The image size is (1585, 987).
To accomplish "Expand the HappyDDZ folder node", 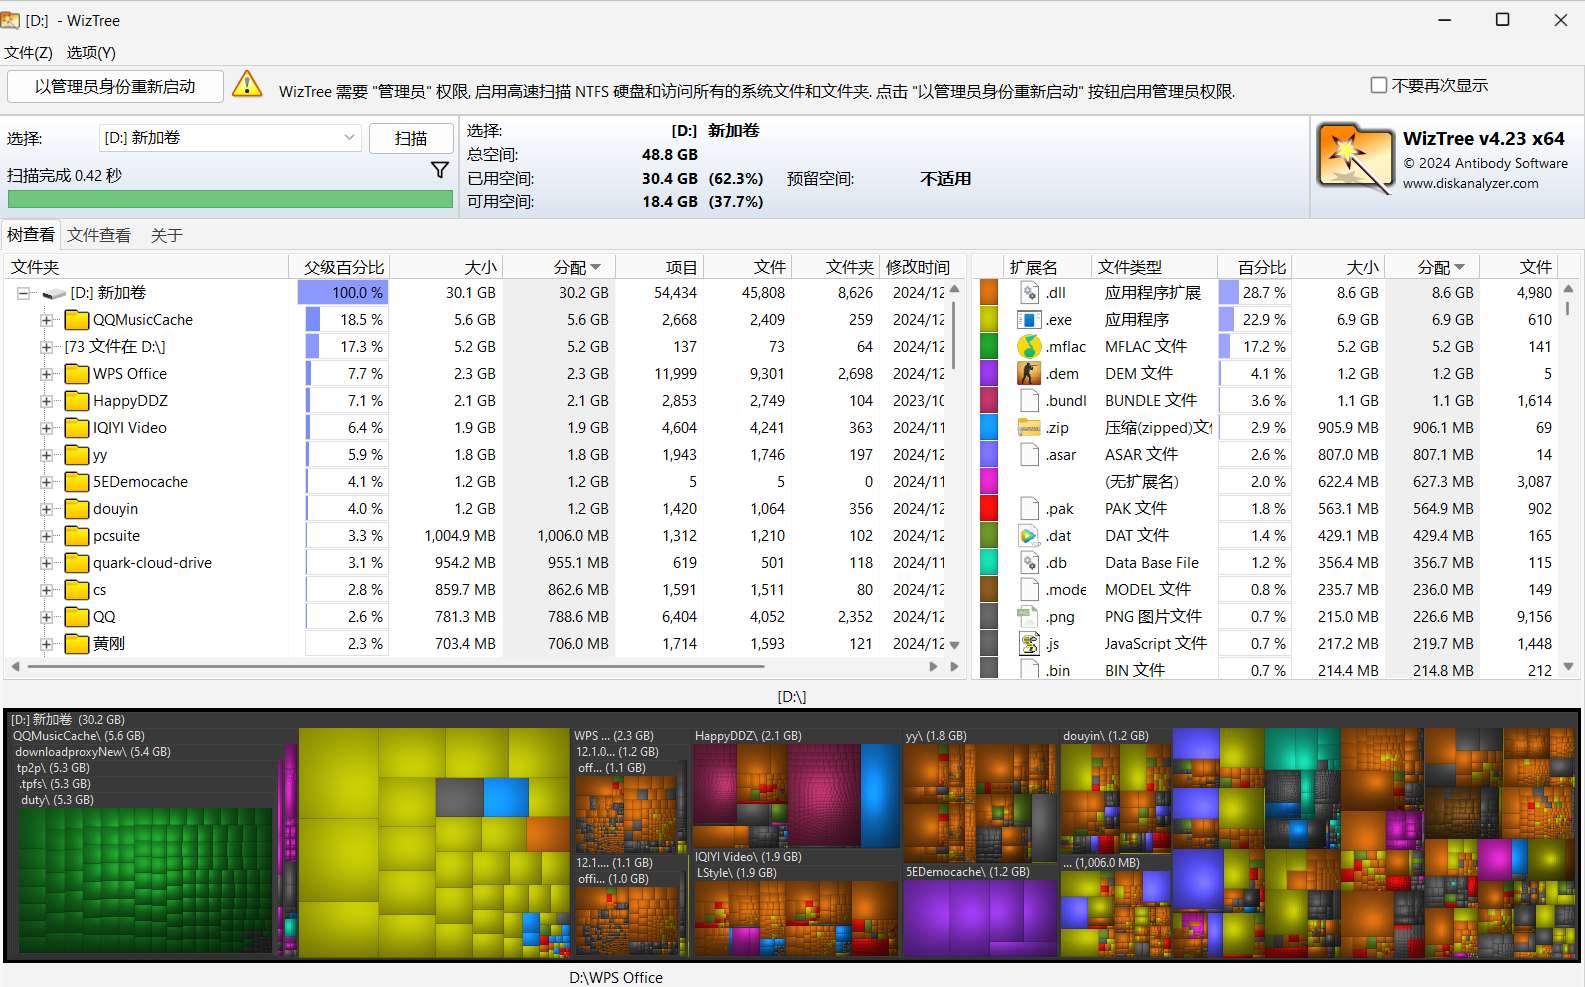I will [x=46, y=401].
